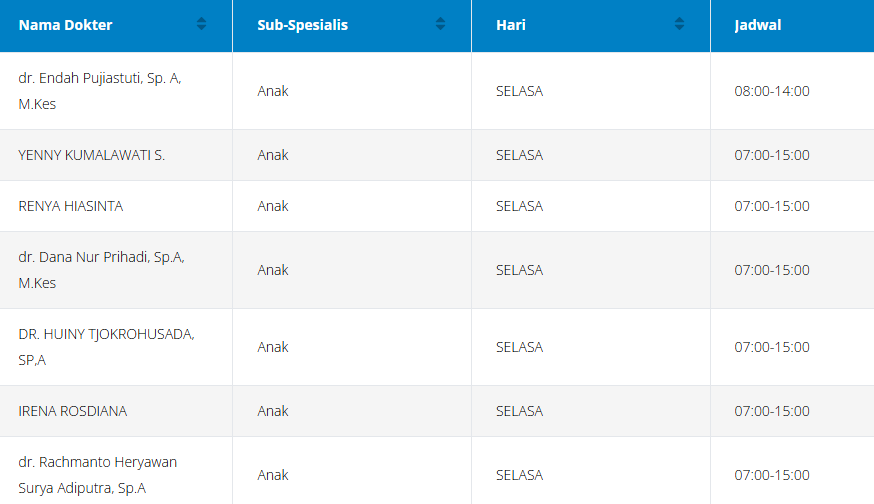This screenshot has width=874, height=504.
Task: Click IRENA ROSDIANA name cell
Action: [x=73, y=411]
